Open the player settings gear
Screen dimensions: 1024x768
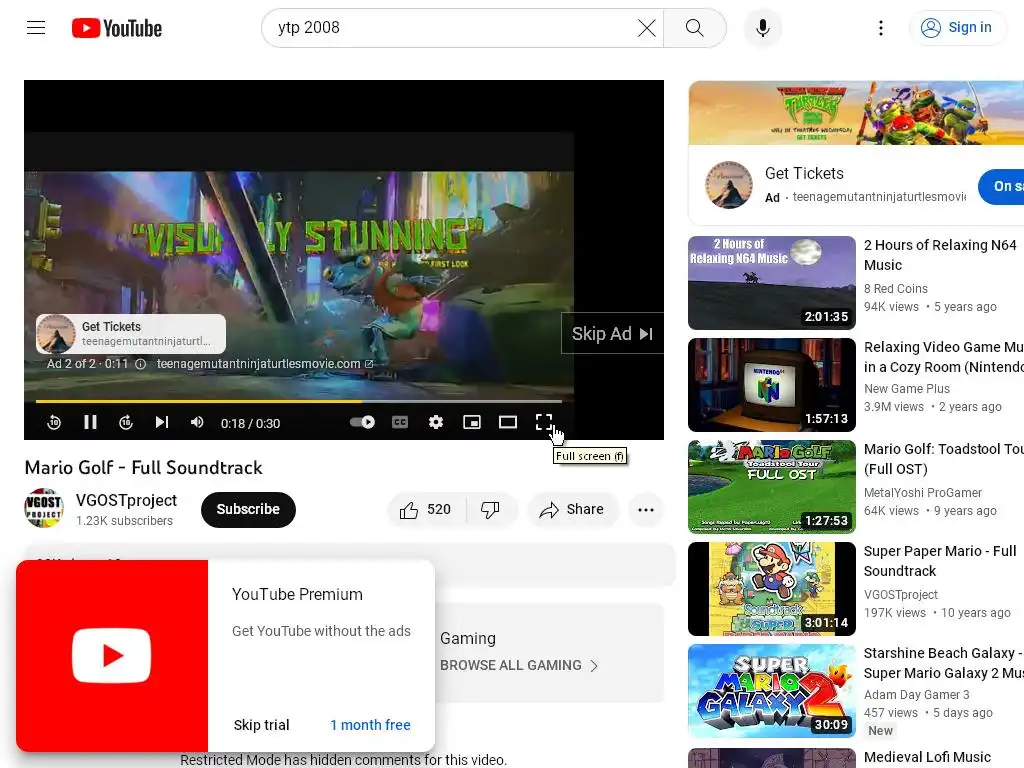click(436, 423)
